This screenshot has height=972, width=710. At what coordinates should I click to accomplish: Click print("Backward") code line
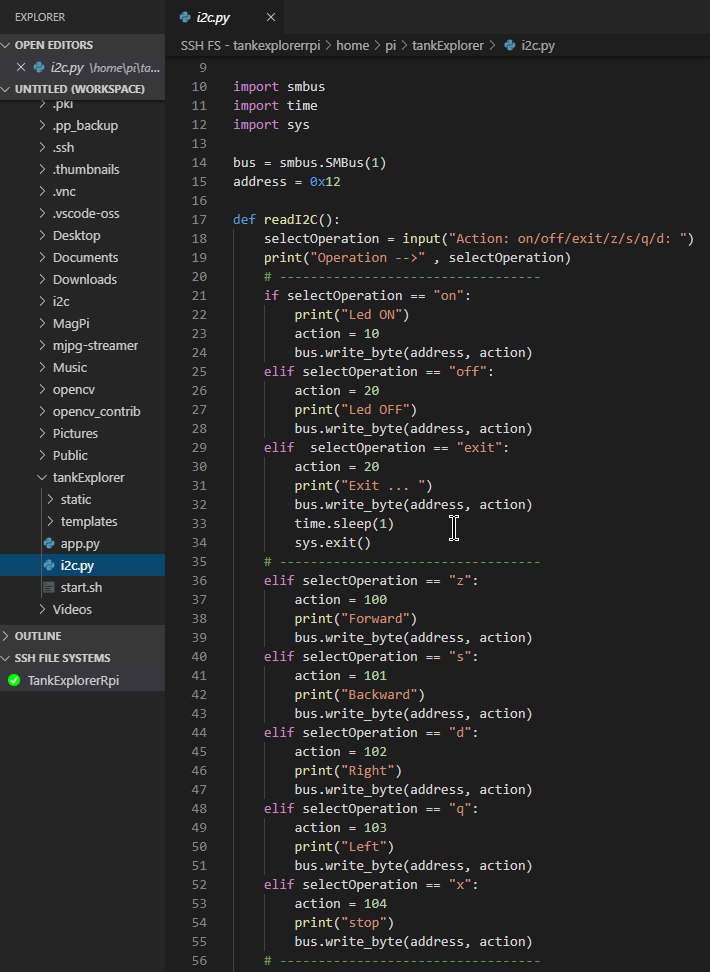tap(360, 695)
